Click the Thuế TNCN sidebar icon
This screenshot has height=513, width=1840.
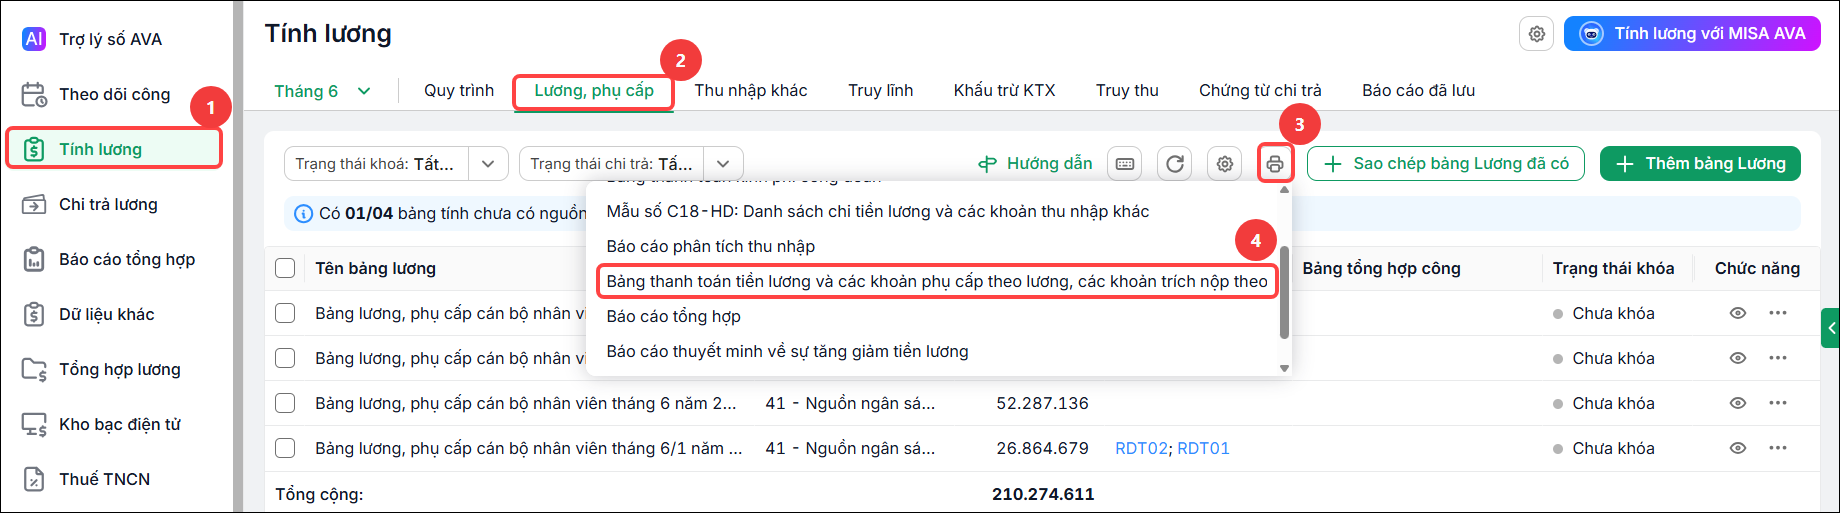pyautogui.click(x=34, y=479)
